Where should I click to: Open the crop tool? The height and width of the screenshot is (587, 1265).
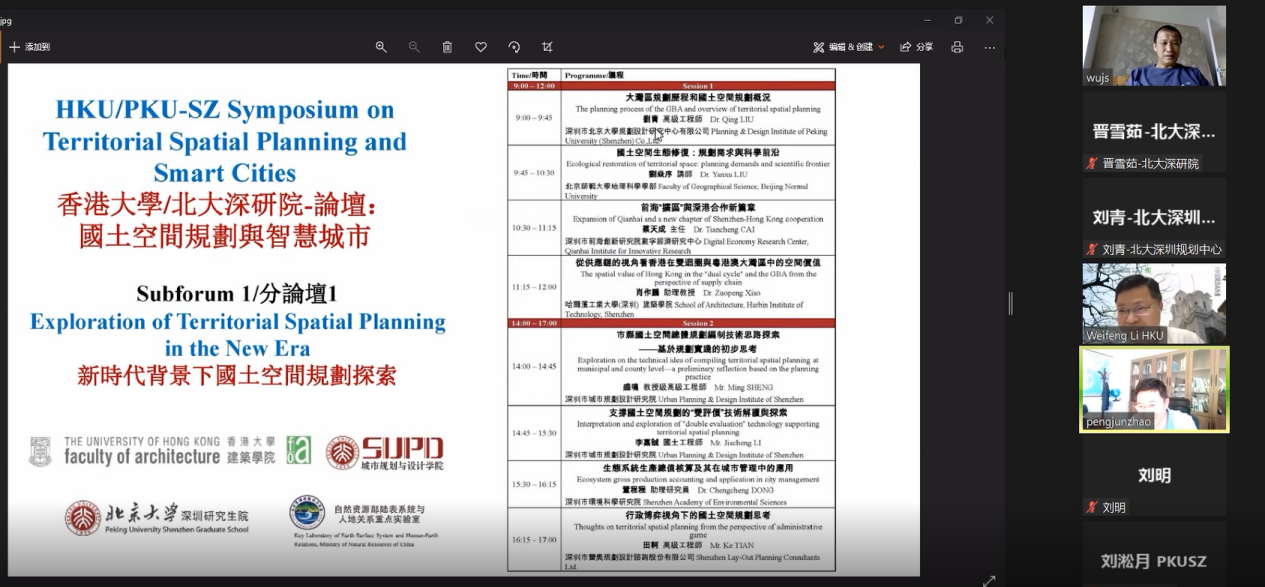547,47
